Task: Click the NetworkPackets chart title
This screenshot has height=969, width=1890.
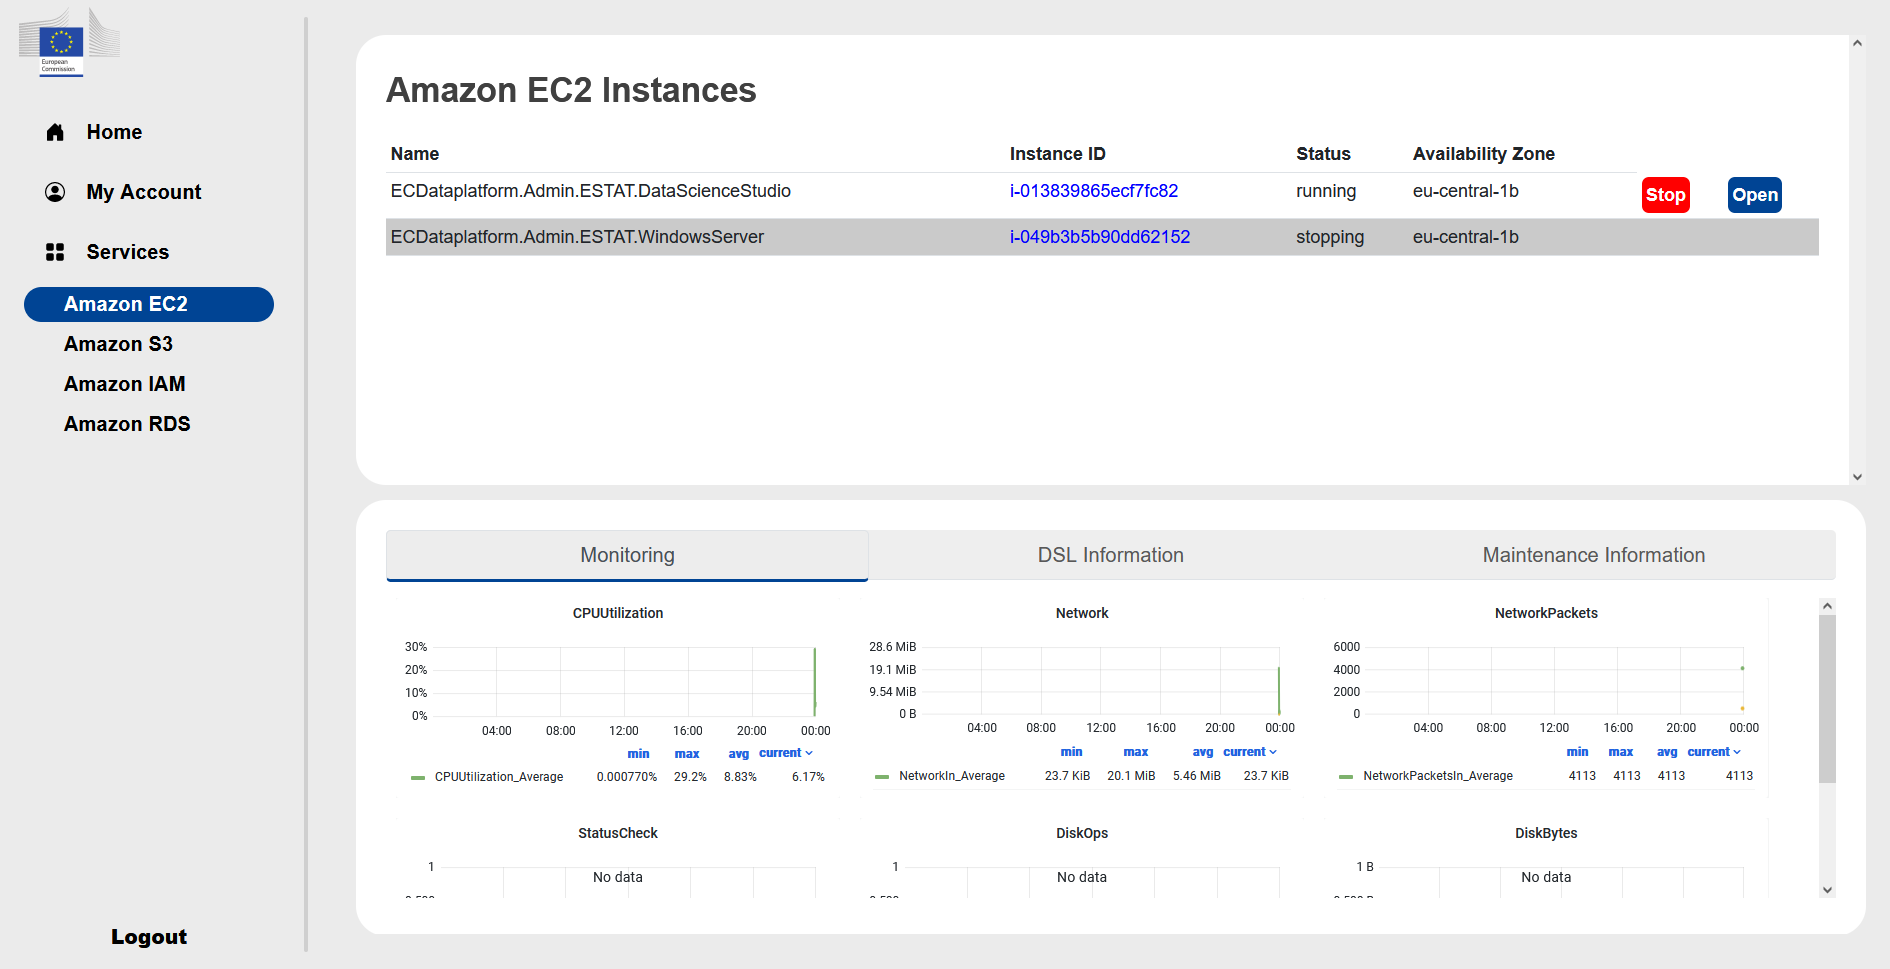Action: click(x=1545, y=613)
